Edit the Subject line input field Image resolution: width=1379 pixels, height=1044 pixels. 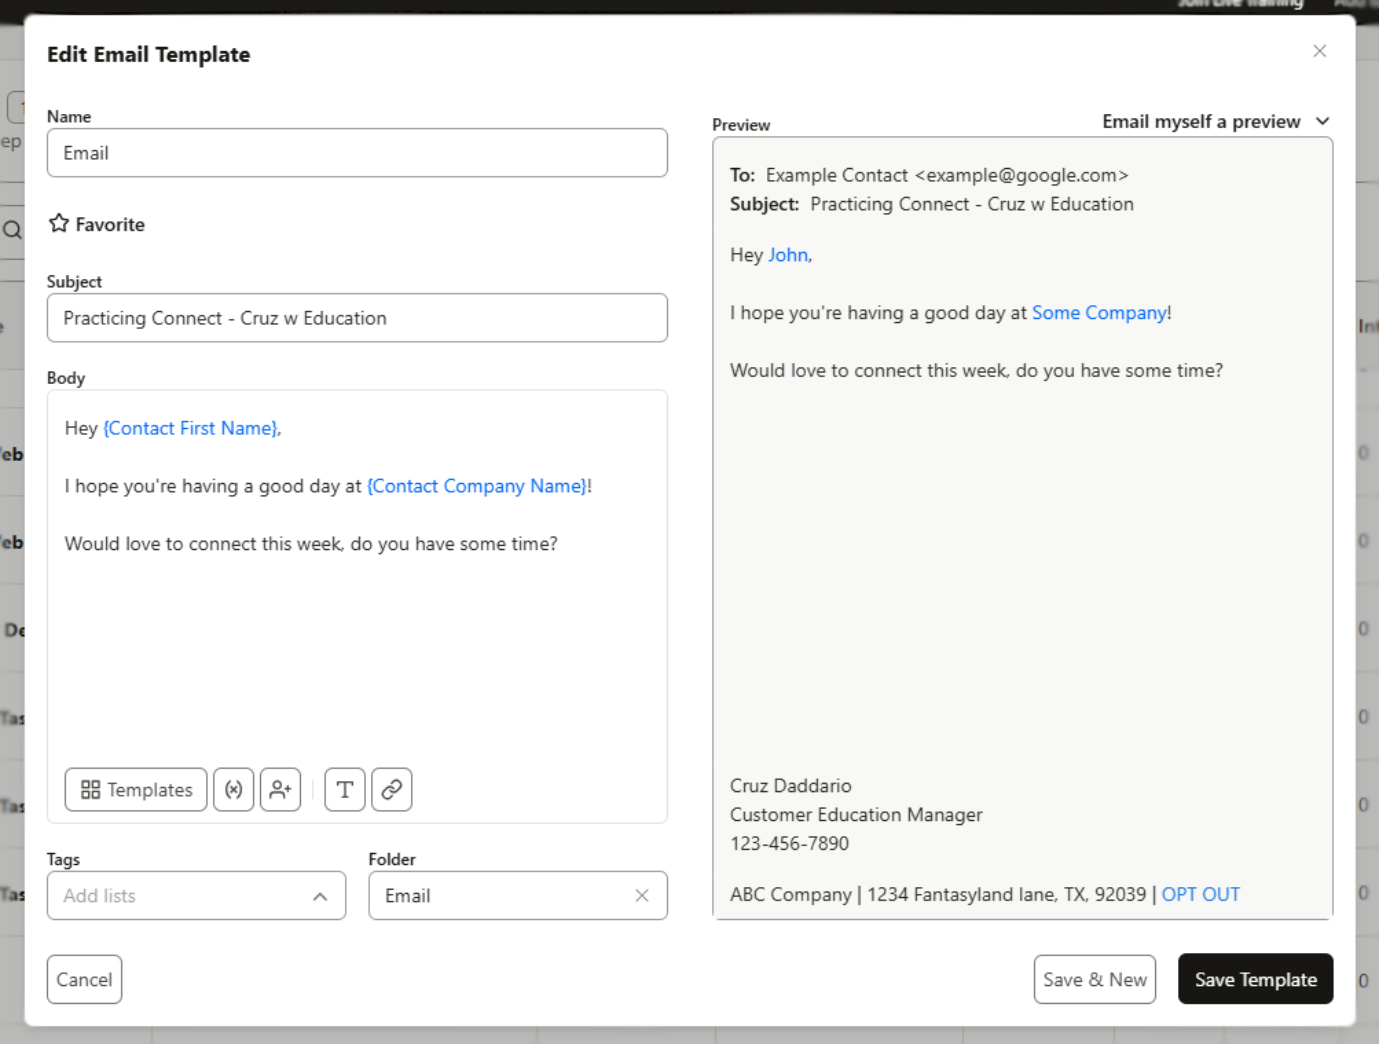tap(357, 318)
